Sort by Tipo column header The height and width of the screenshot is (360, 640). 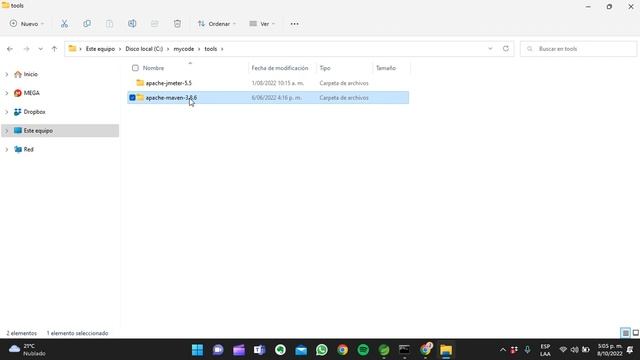325,68
